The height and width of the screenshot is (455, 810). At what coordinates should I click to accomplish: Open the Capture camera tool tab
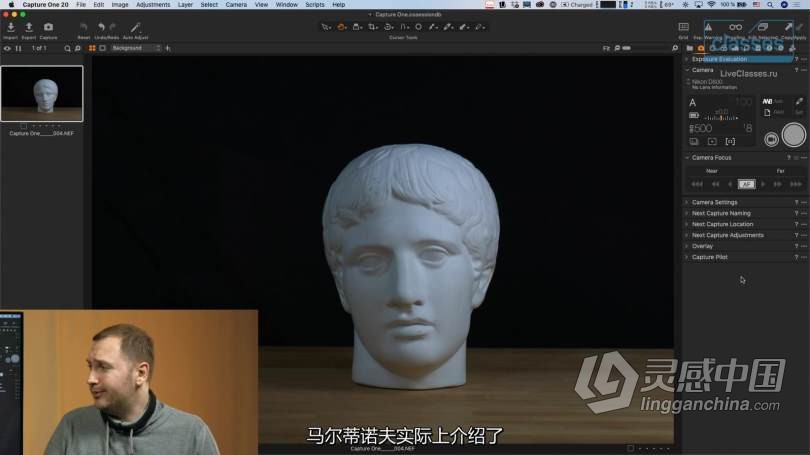(x=701, y=48)
